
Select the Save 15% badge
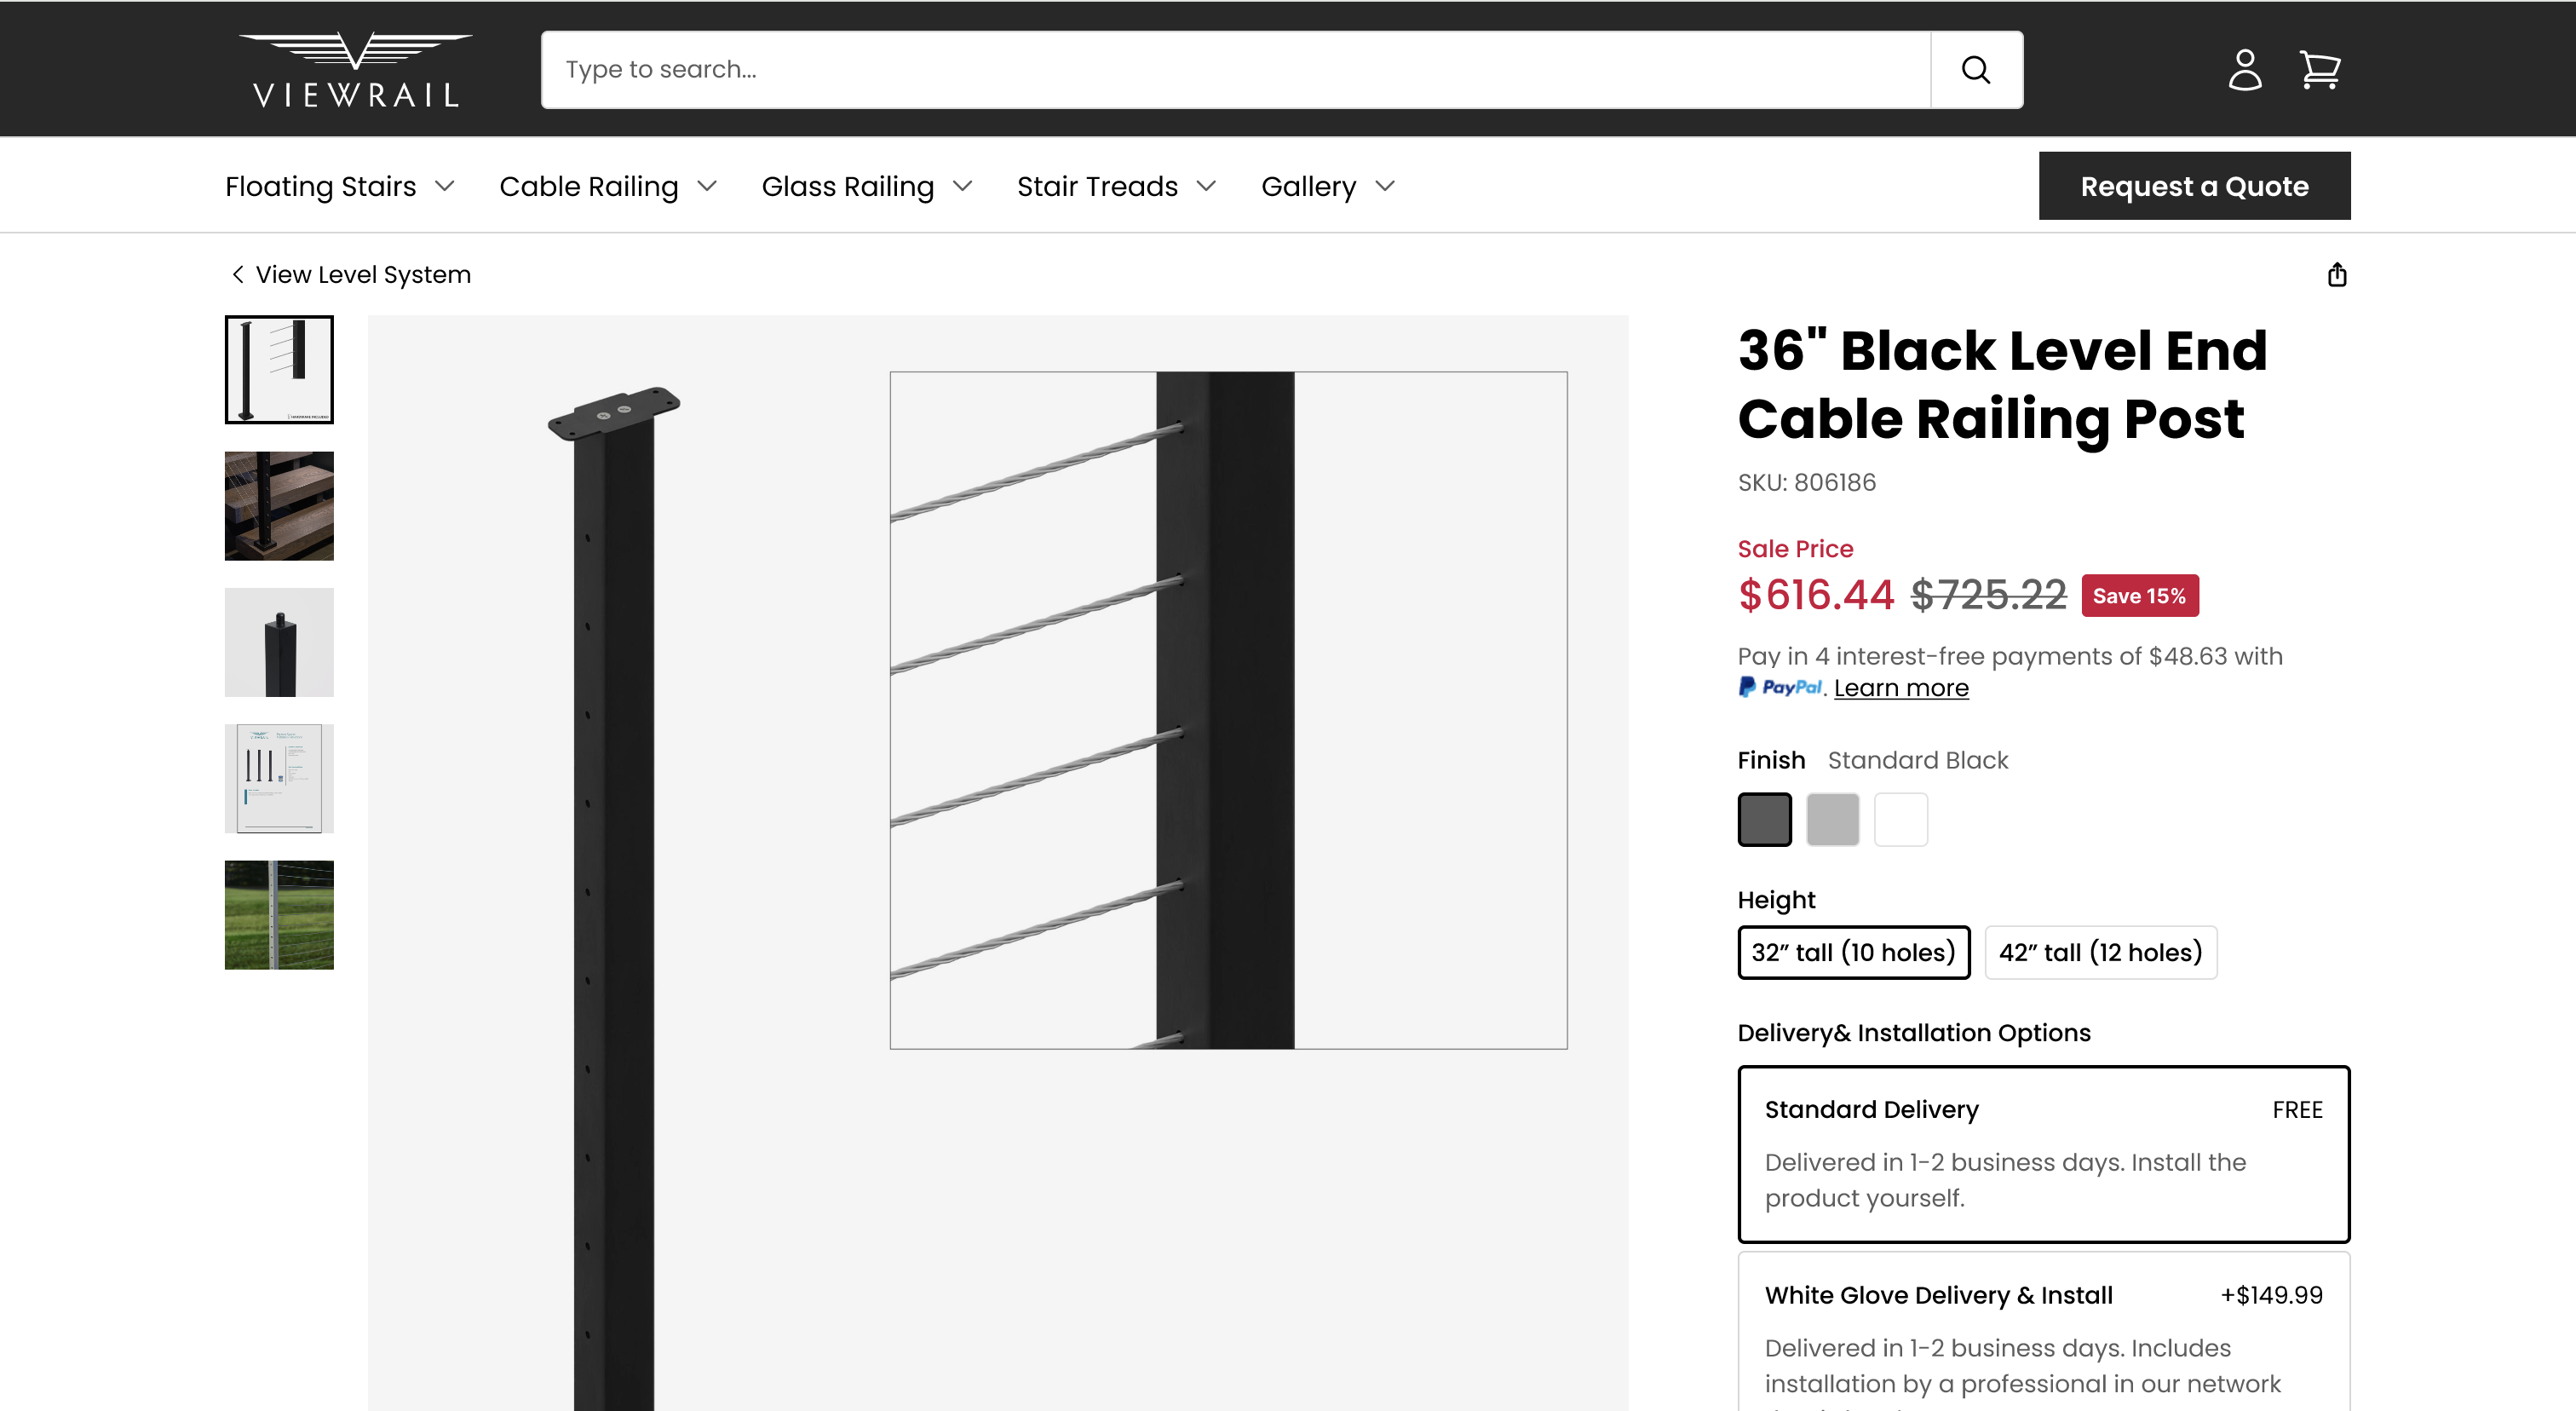[x=2139, y=595]
